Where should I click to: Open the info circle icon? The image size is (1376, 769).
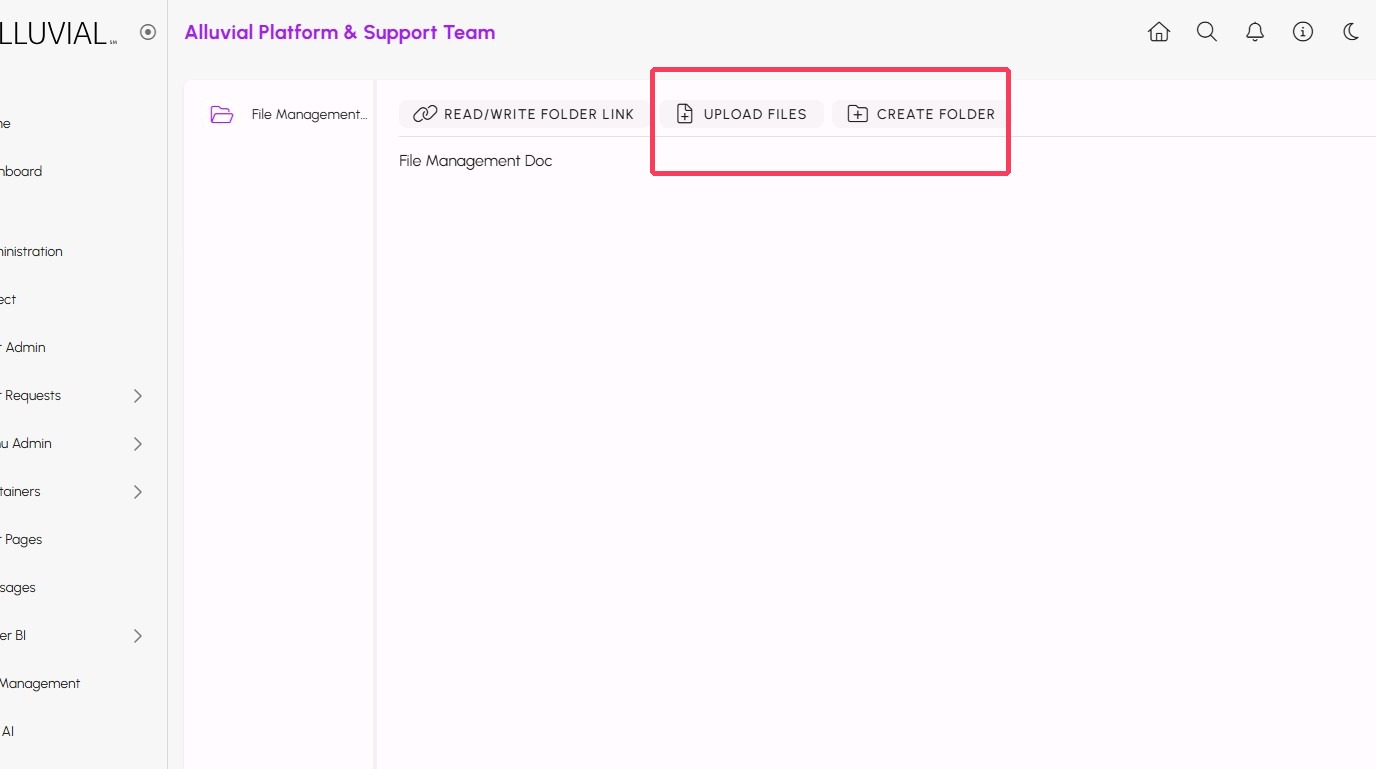[x=1303, y=32]
